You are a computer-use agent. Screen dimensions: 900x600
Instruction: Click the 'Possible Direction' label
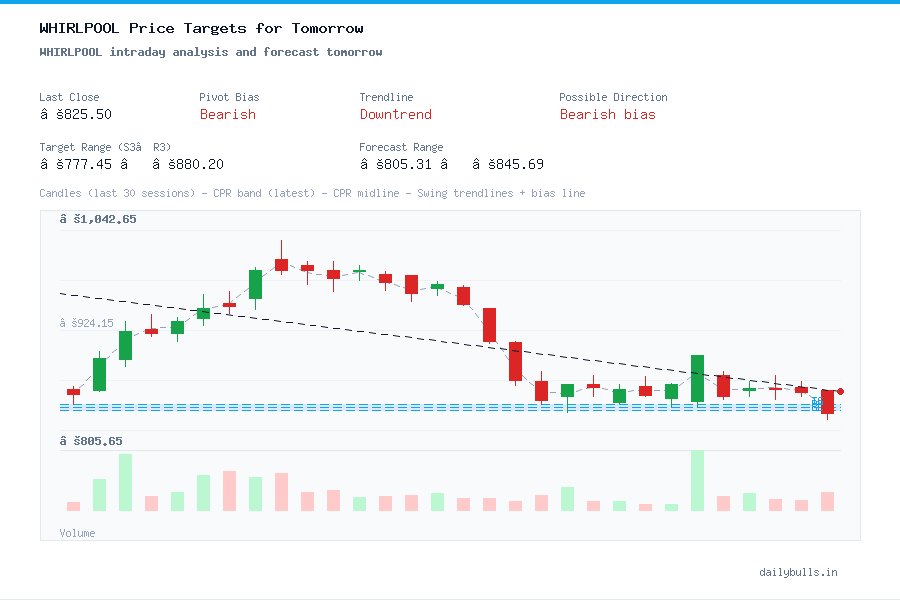(x=613, y=97)
